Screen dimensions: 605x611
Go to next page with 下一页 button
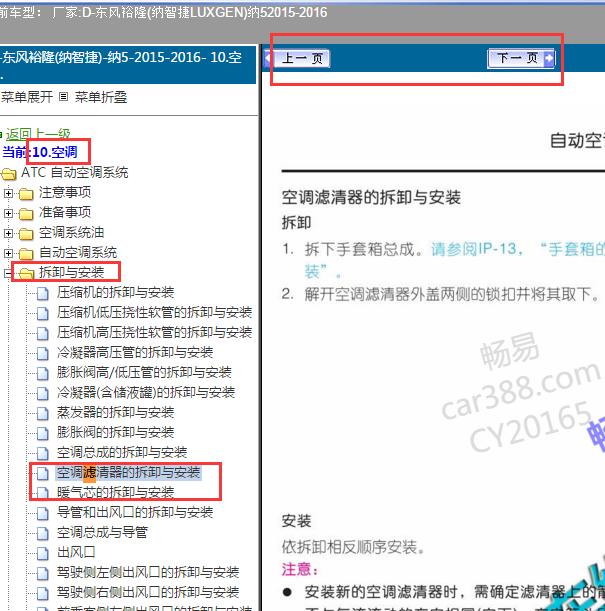click(521, 59)
